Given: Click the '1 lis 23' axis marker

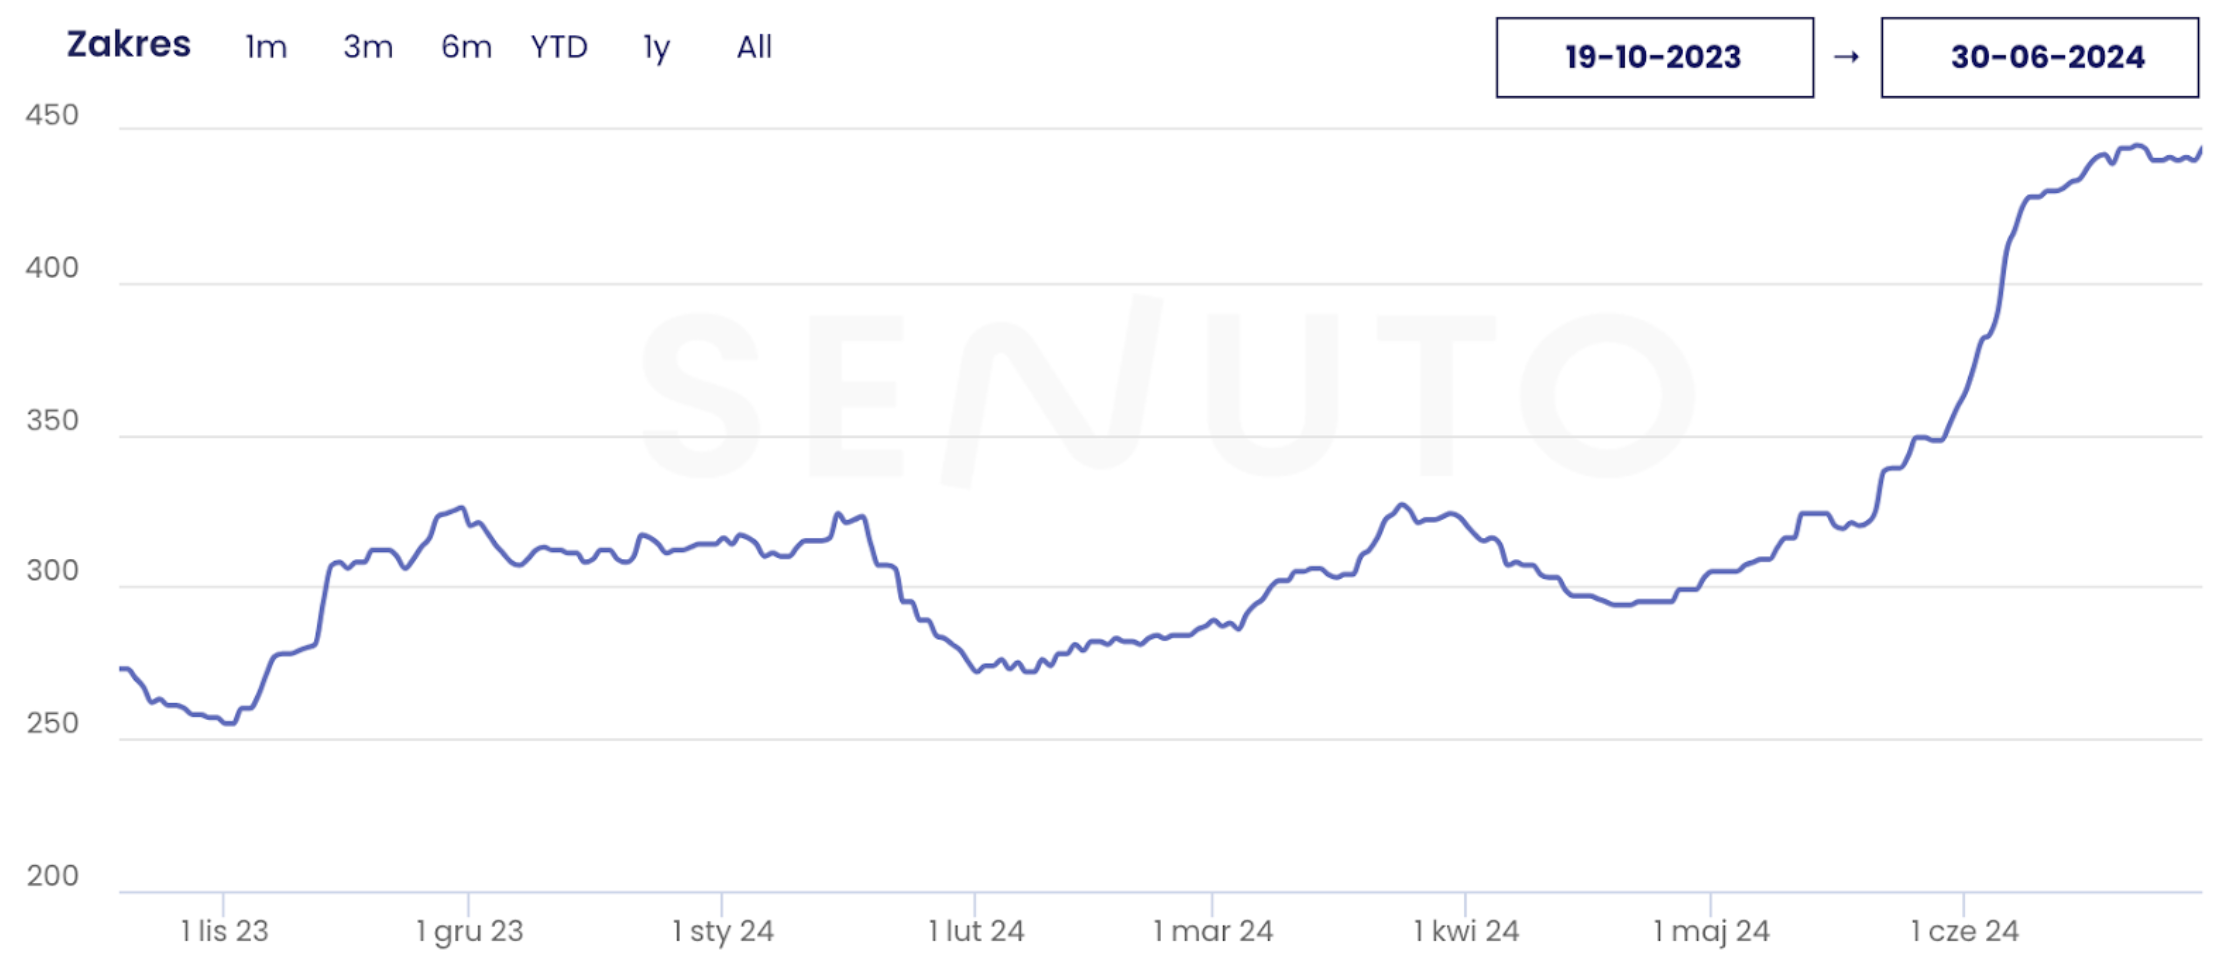Looking at the screenshot, I should coord(225,931).
